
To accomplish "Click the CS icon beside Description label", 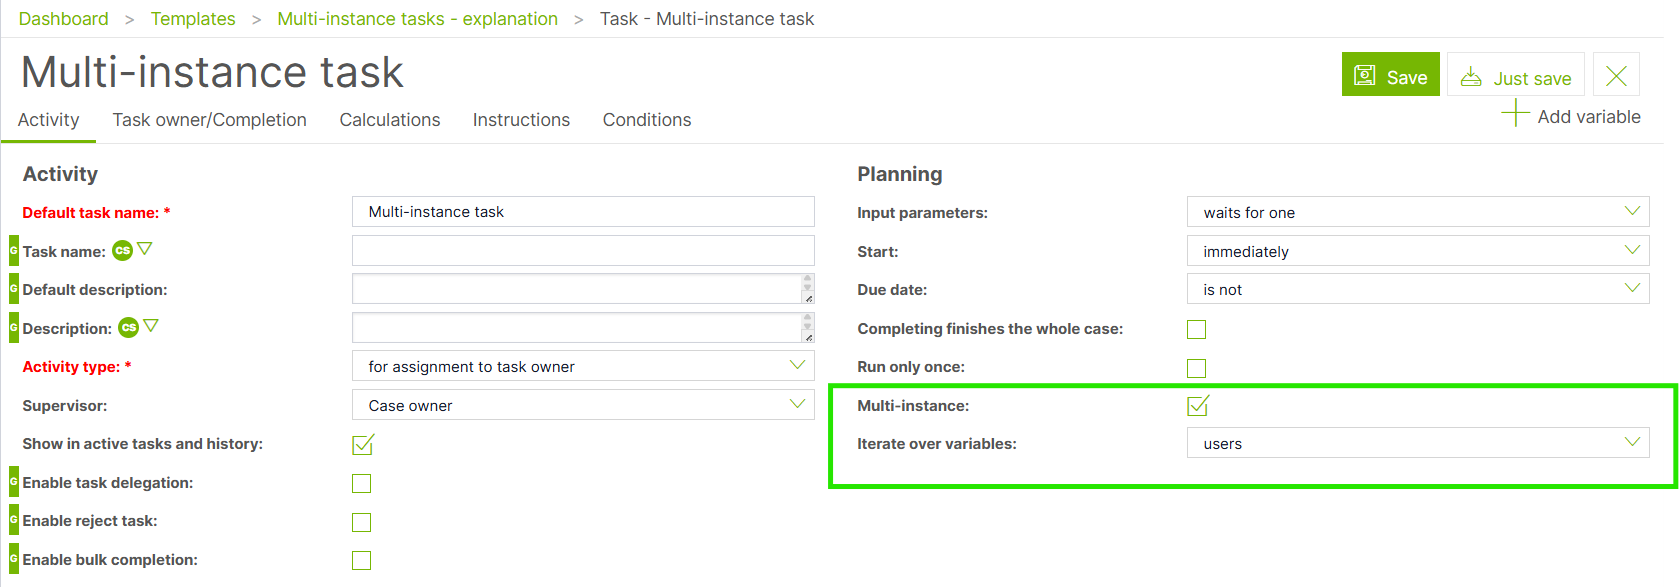I will tap(128, 328).
